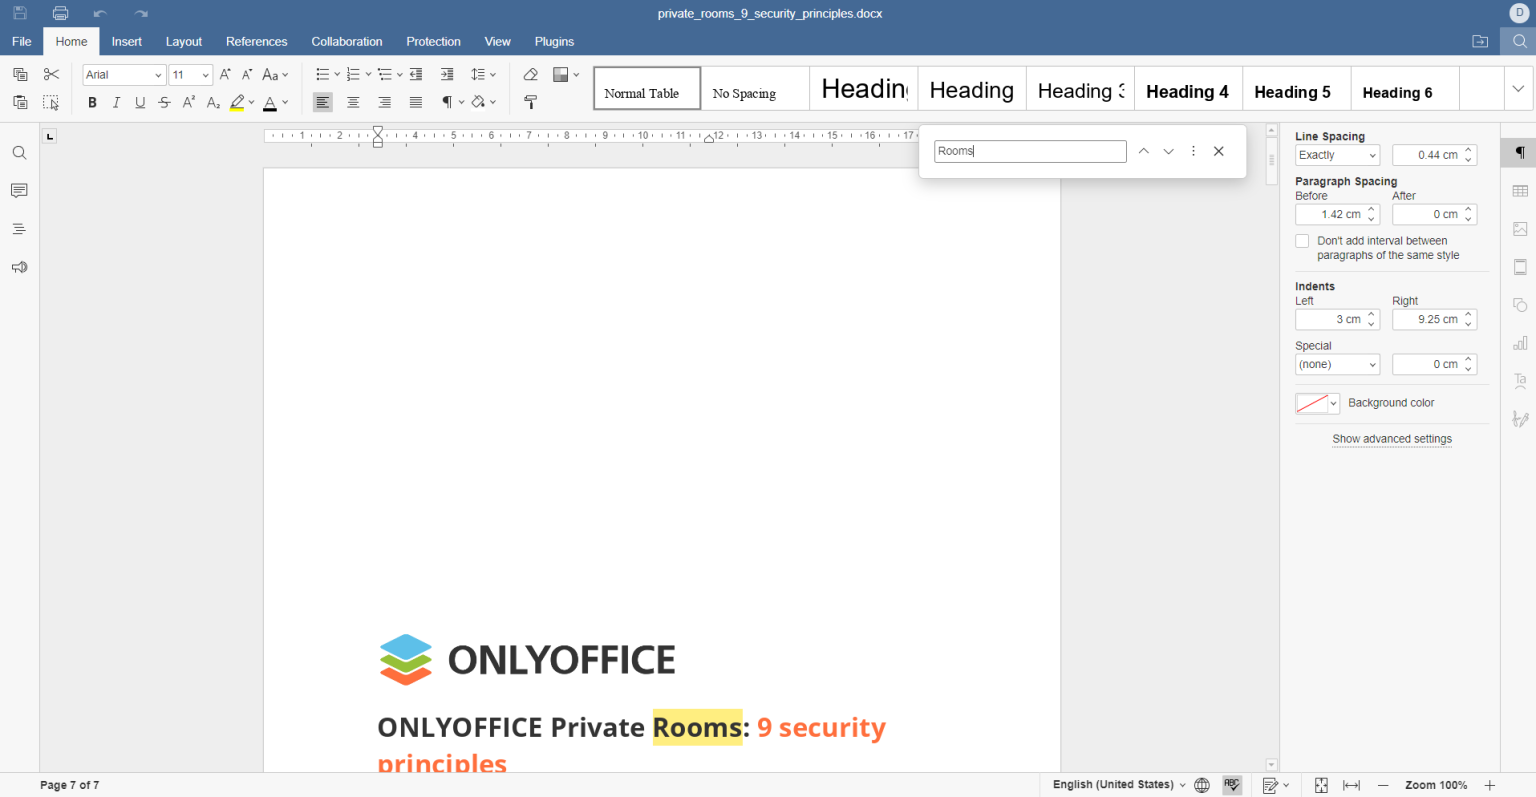This screenshot has height=797, width=1536.
Task: Open Table settings in the right sidebar
Action: (x=1520, y=190)
